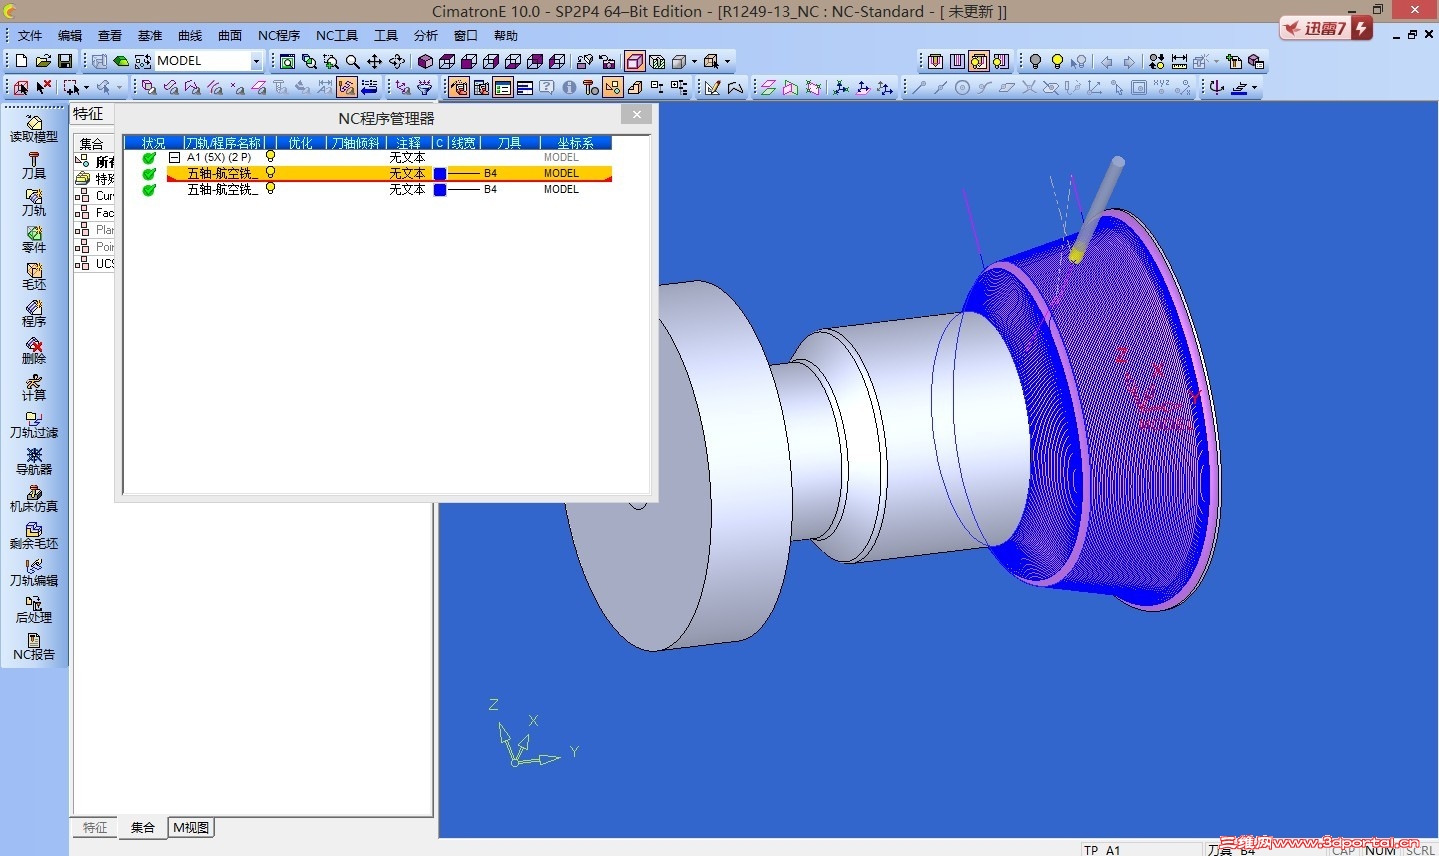Open the 文件 File menu
Screen dimensions: 1439x856
pyautogui.click(x=30, y=35)
